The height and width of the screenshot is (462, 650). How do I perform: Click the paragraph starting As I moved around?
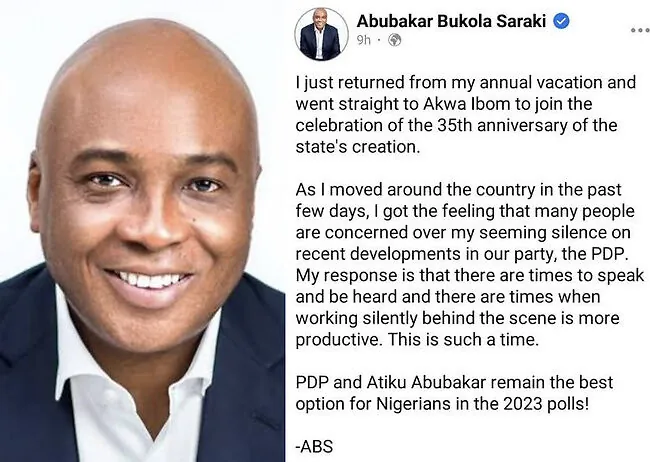470,265
